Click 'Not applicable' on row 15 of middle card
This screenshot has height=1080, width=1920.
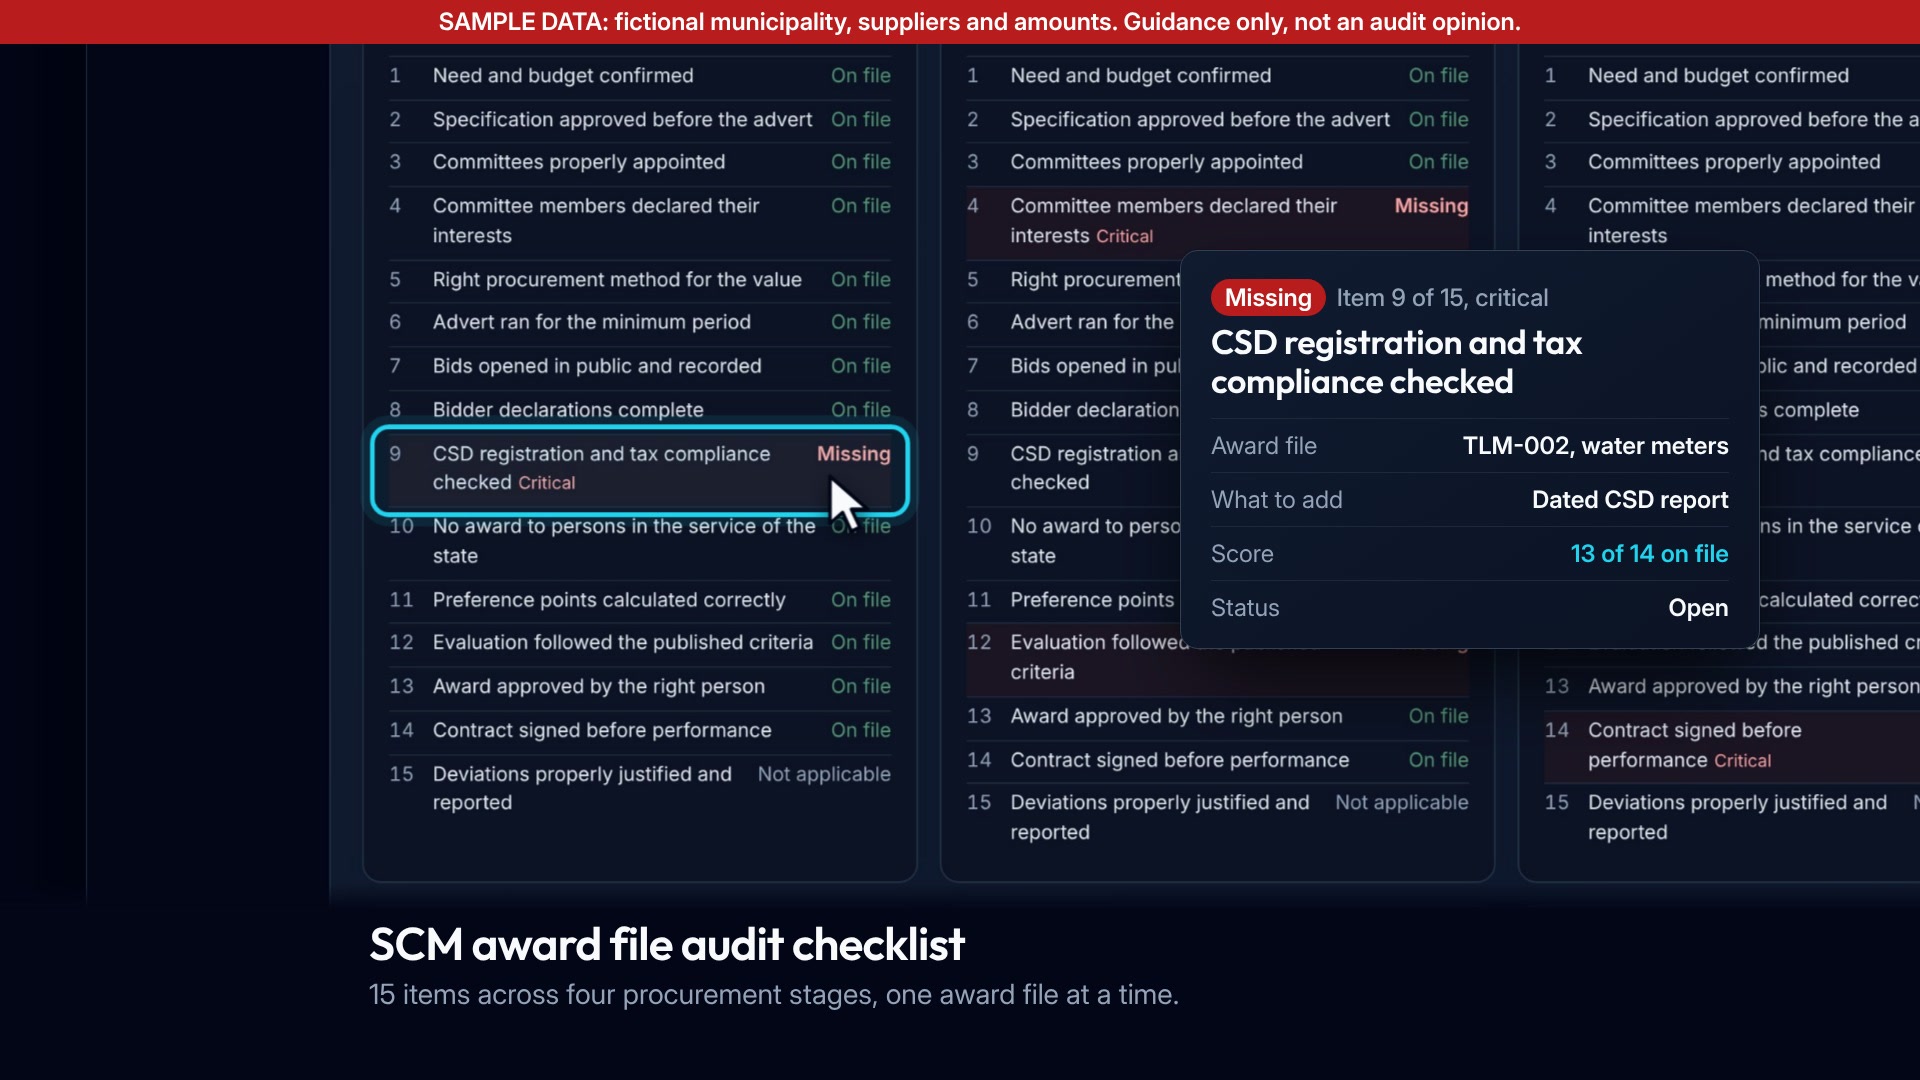coord(1401,802)
